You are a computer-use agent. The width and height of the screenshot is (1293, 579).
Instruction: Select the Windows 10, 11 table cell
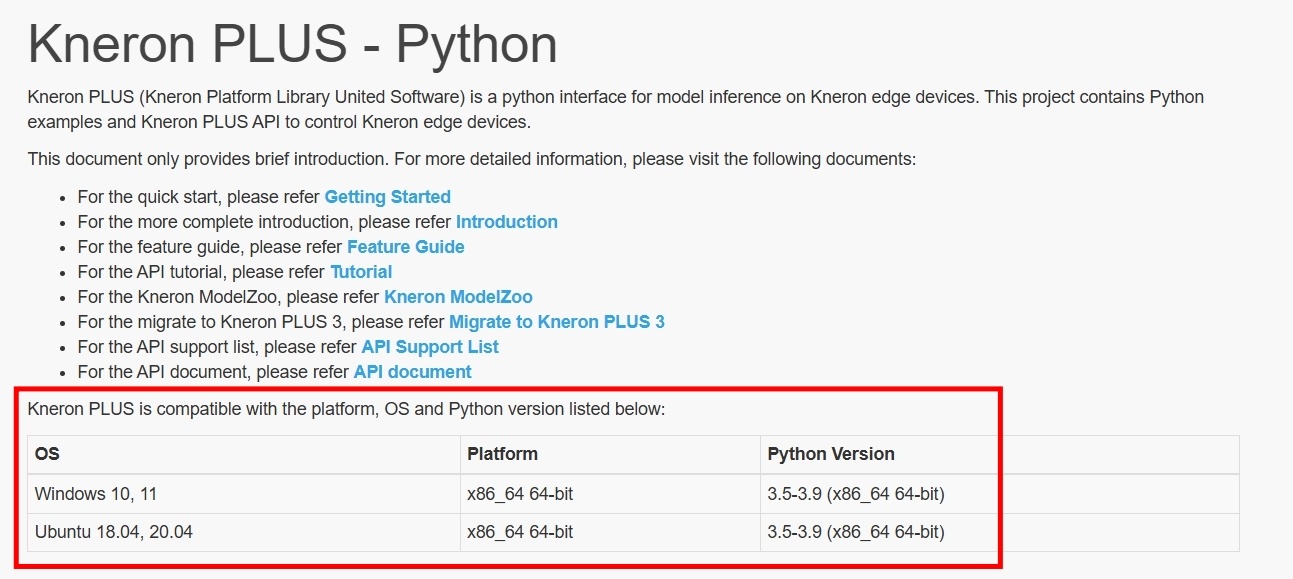(244, 494)
